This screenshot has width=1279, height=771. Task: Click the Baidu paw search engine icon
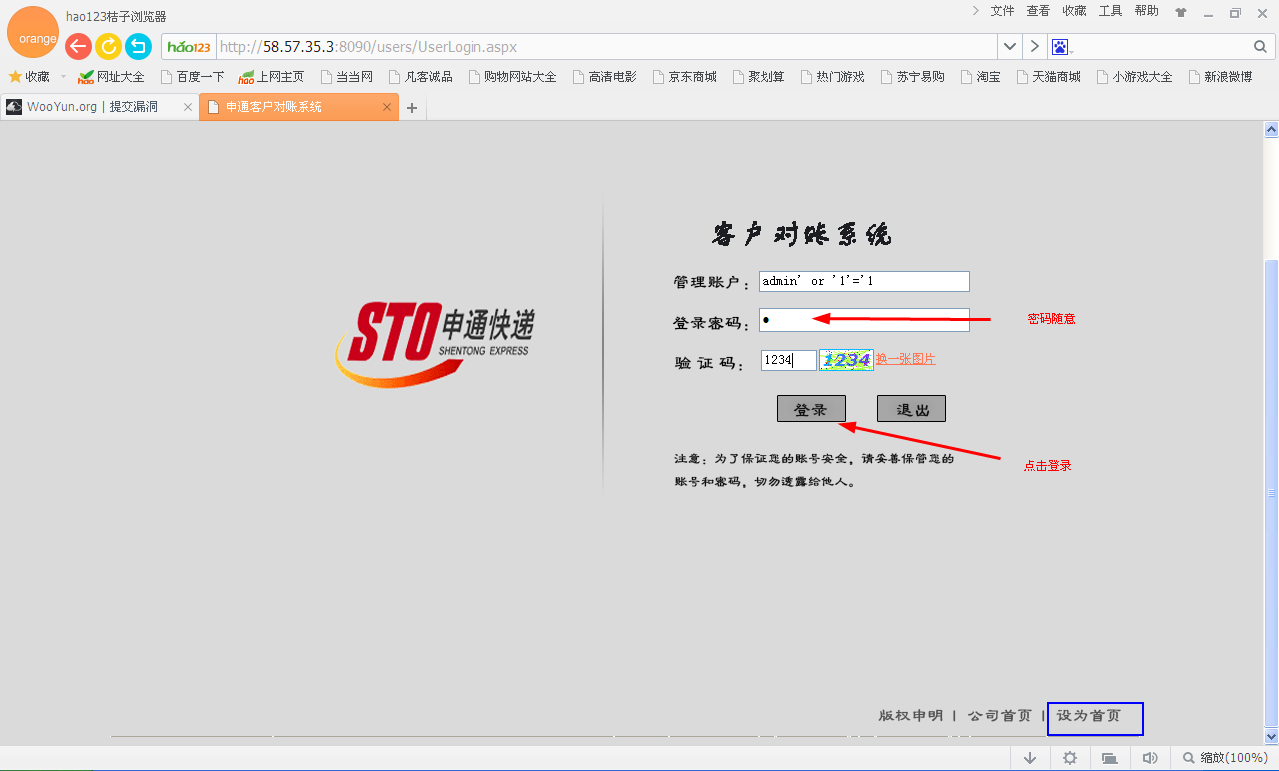[1060, 47]
